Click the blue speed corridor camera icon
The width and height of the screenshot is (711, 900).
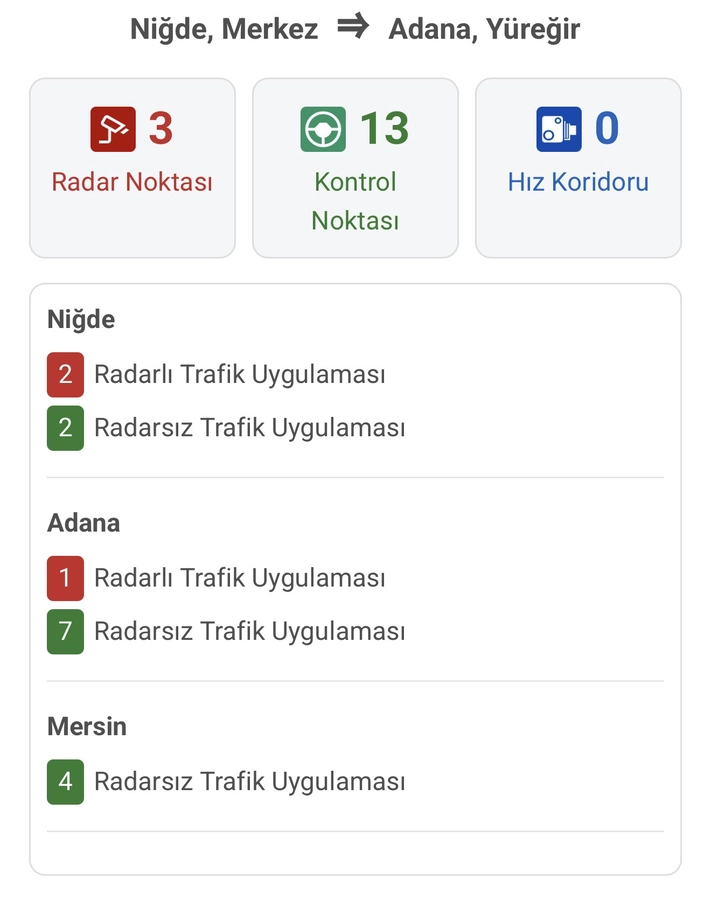(x=558, y=129)
